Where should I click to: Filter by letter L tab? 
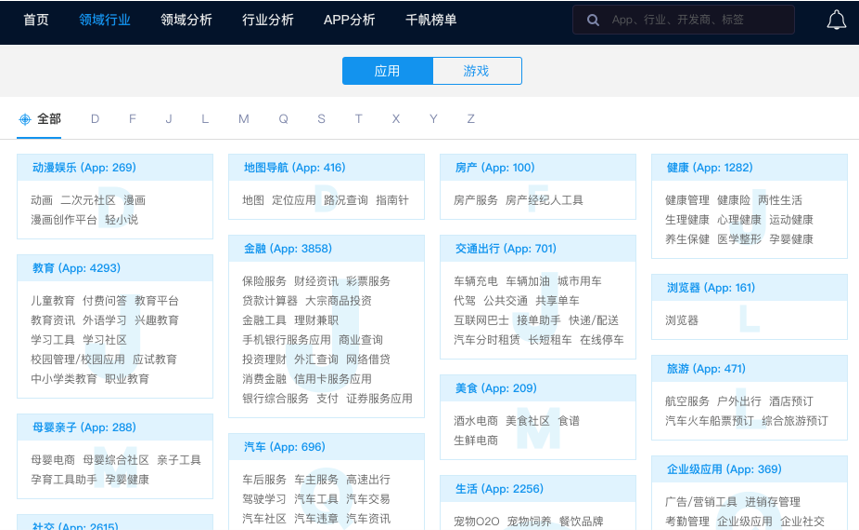[205, 119]
